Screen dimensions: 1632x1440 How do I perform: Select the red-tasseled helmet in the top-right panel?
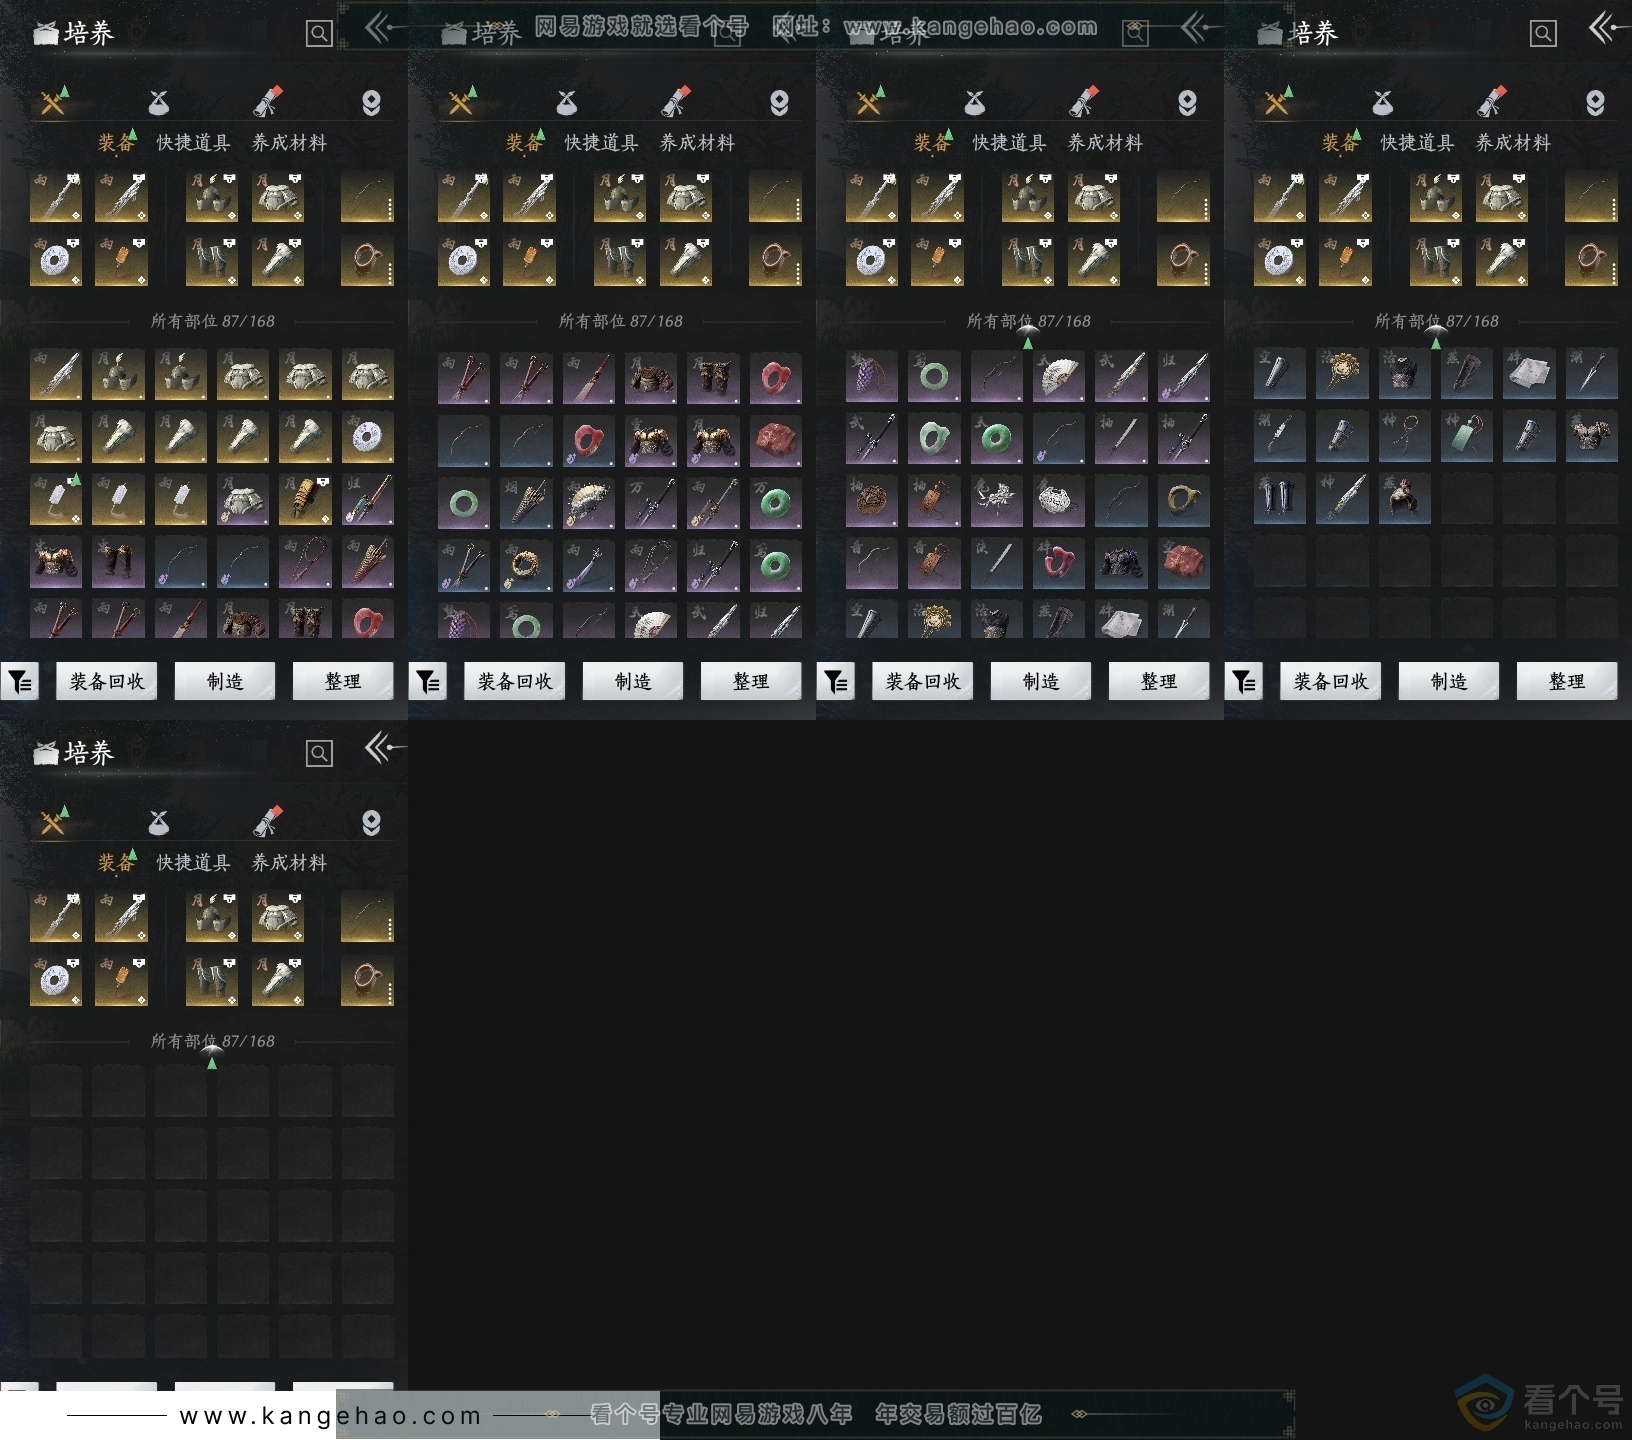click(1404, 499)
